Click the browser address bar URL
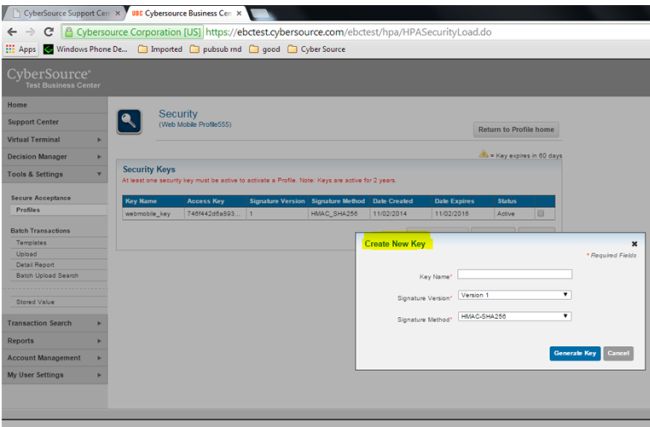 pyautogui.click(x=348, y=32)
